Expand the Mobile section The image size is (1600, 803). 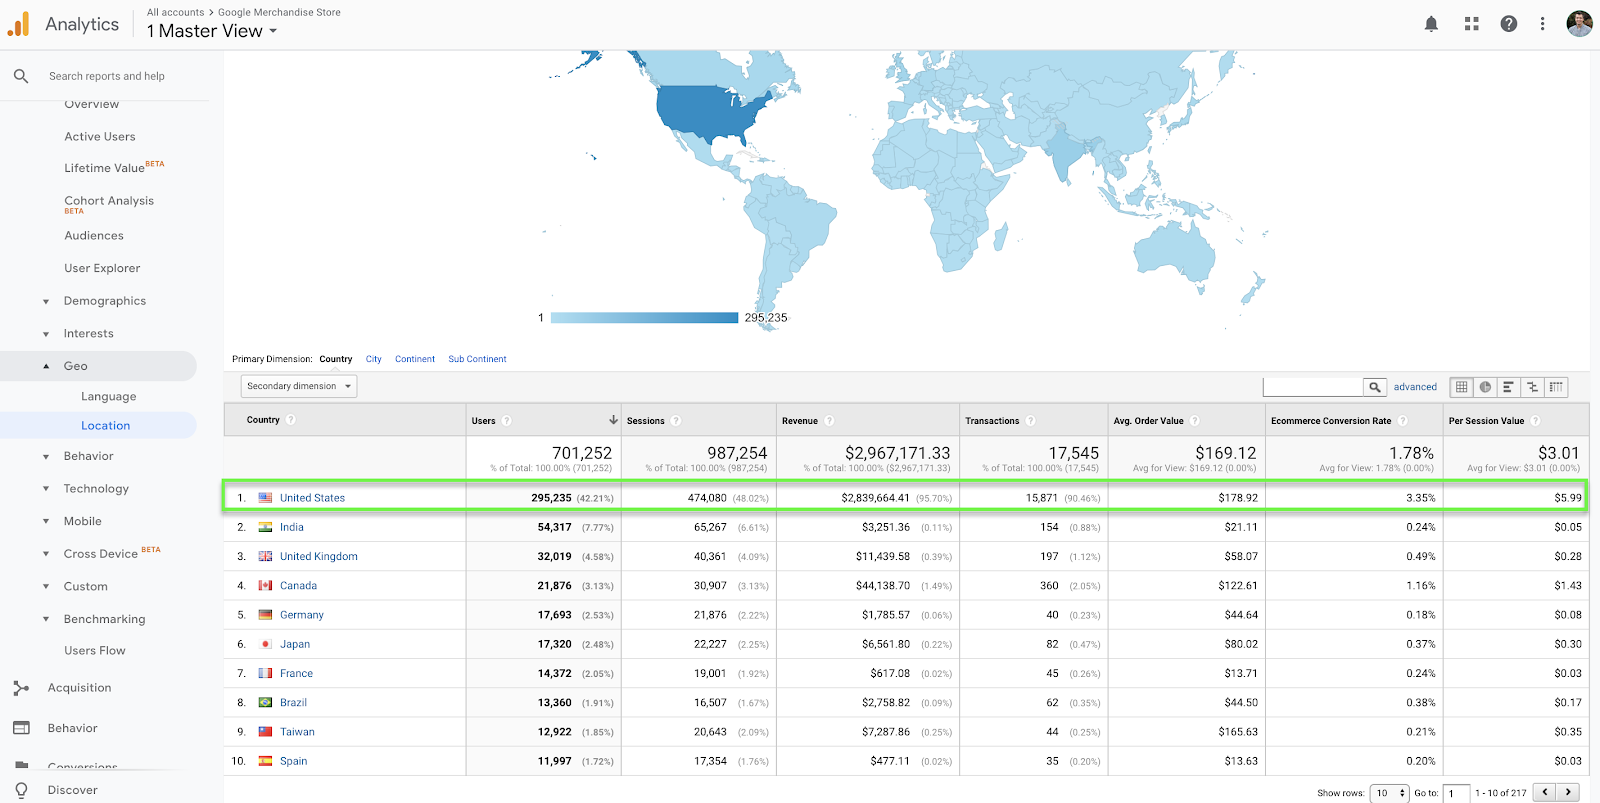click(46, 521)
